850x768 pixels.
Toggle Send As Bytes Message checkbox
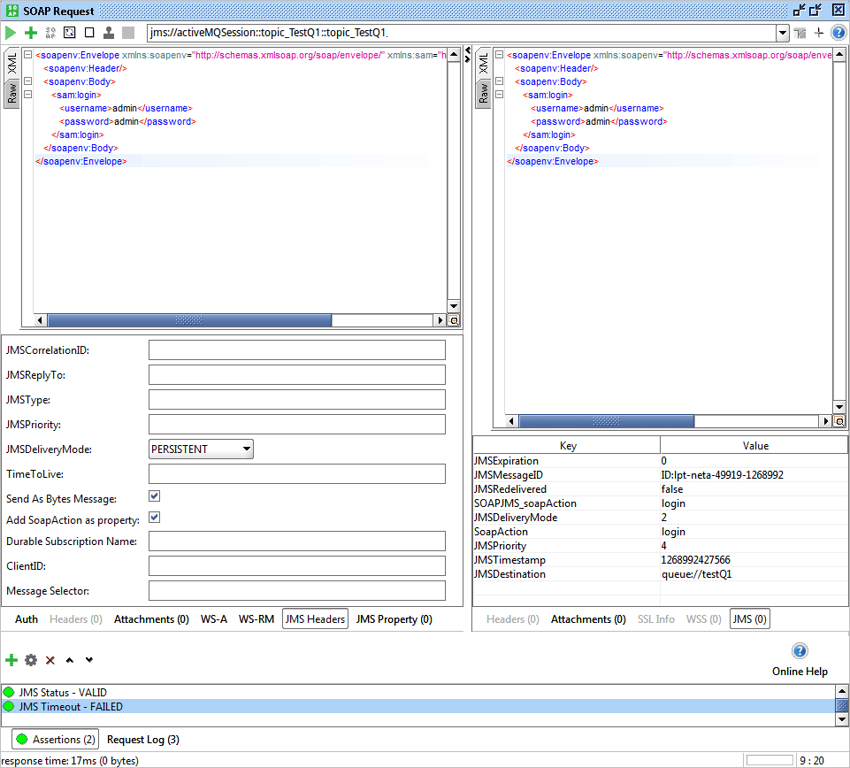click(154, 496)
